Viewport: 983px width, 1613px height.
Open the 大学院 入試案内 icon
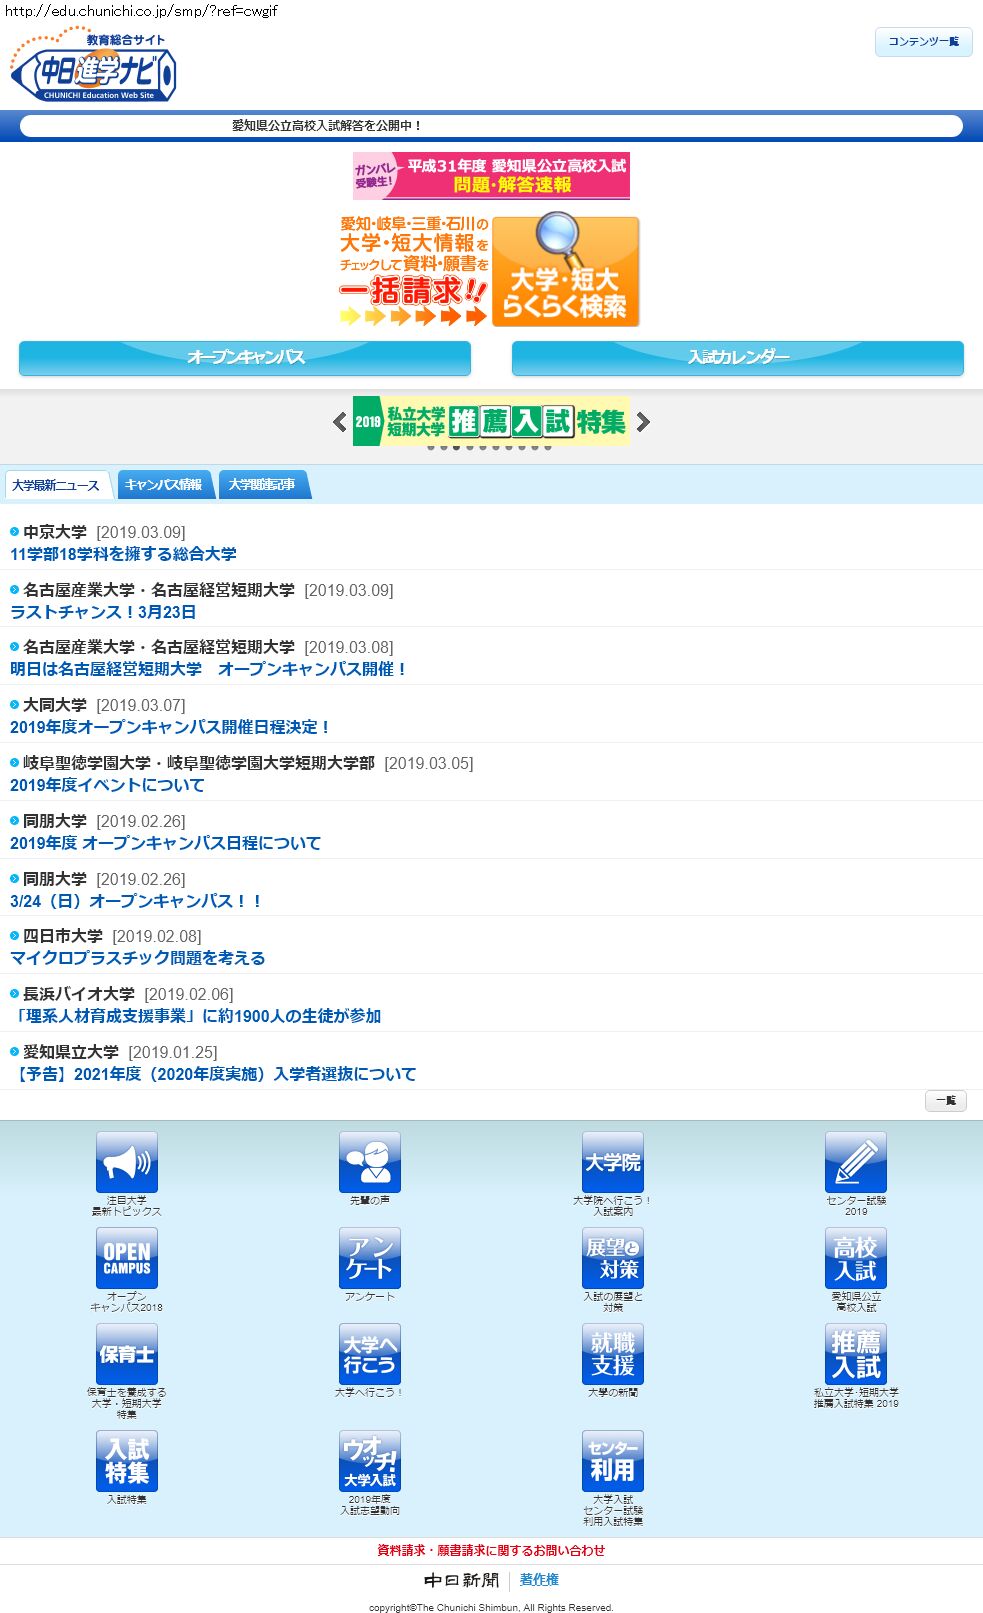pos(613,1162)
